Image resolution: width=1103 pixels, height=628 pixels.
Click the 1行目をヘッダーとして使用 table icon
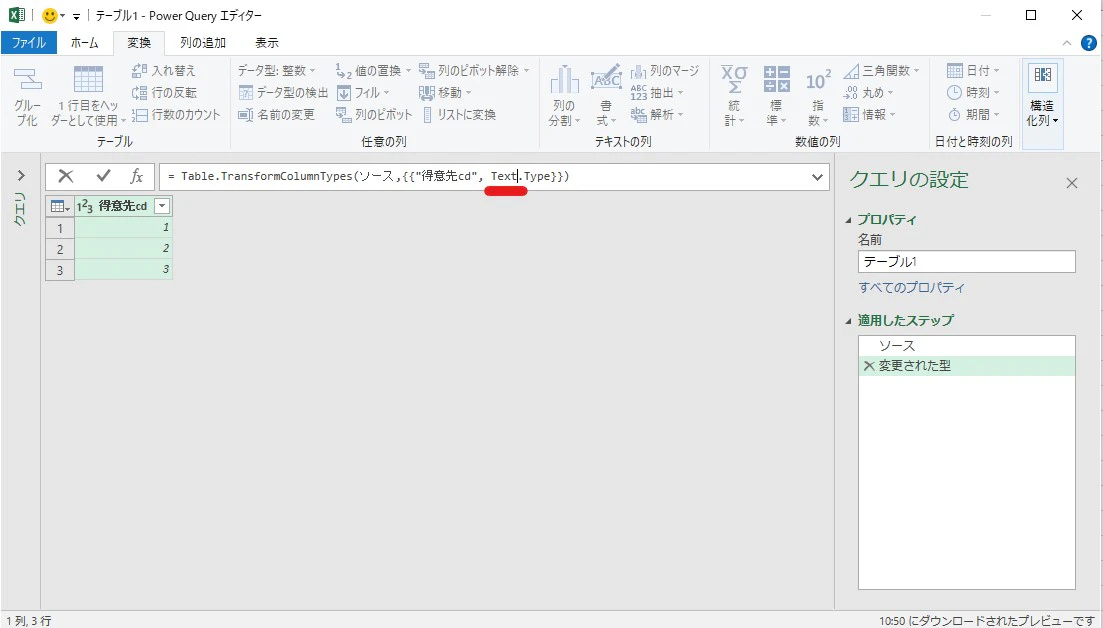[88, 79]
